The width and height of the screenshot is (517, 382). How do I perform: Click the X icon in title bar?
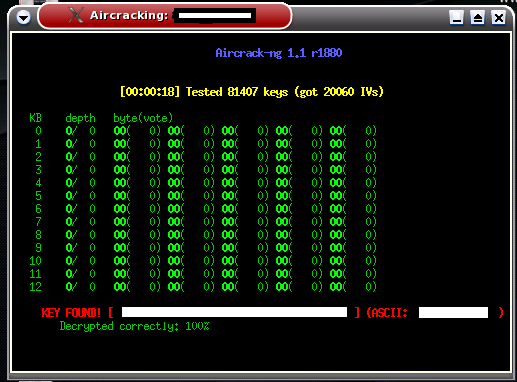click(76, 15)
